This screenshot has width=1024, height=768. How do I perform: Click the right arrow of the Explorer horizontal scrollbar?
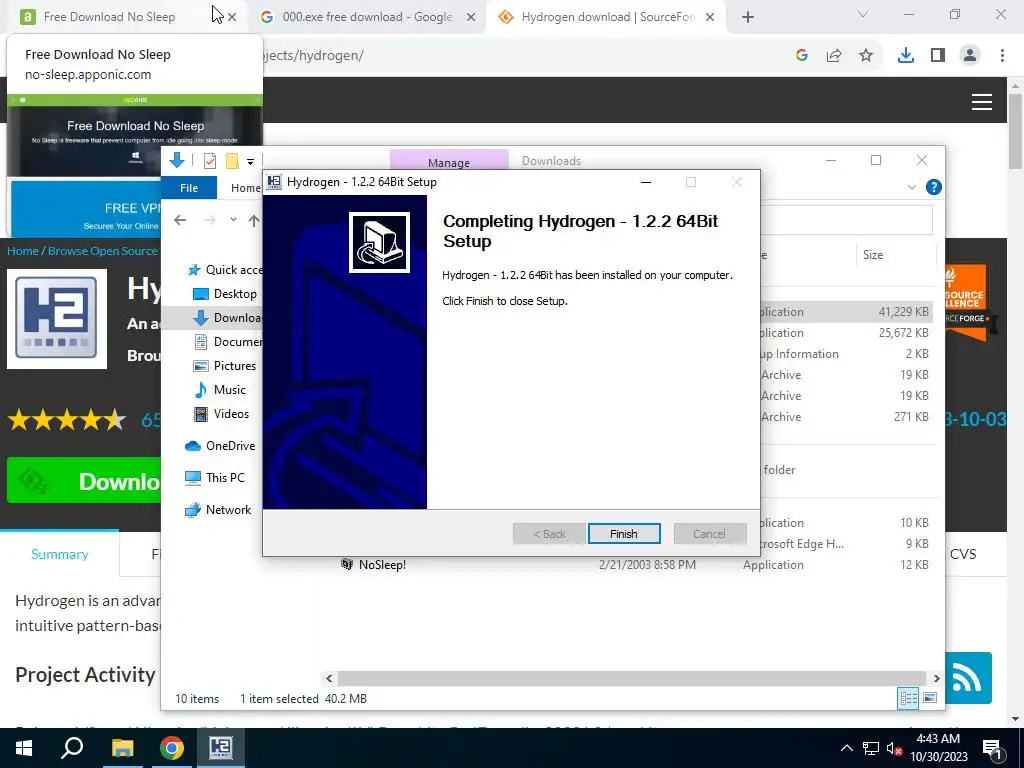(936, 678)
